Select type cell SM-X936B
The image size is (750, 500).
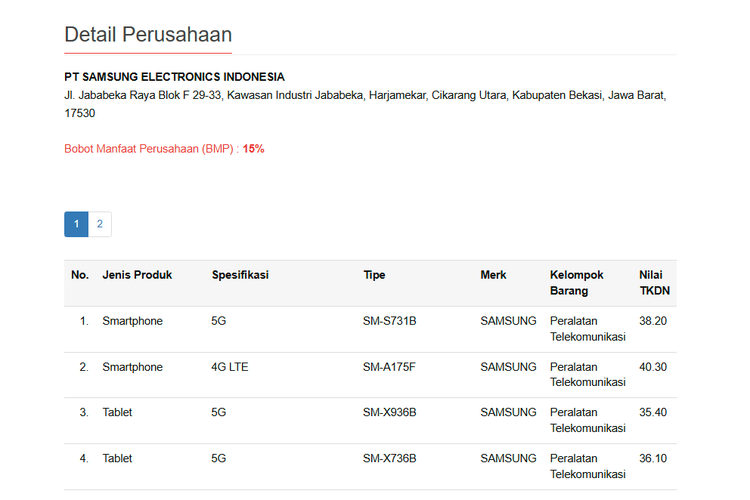(389, 412)
